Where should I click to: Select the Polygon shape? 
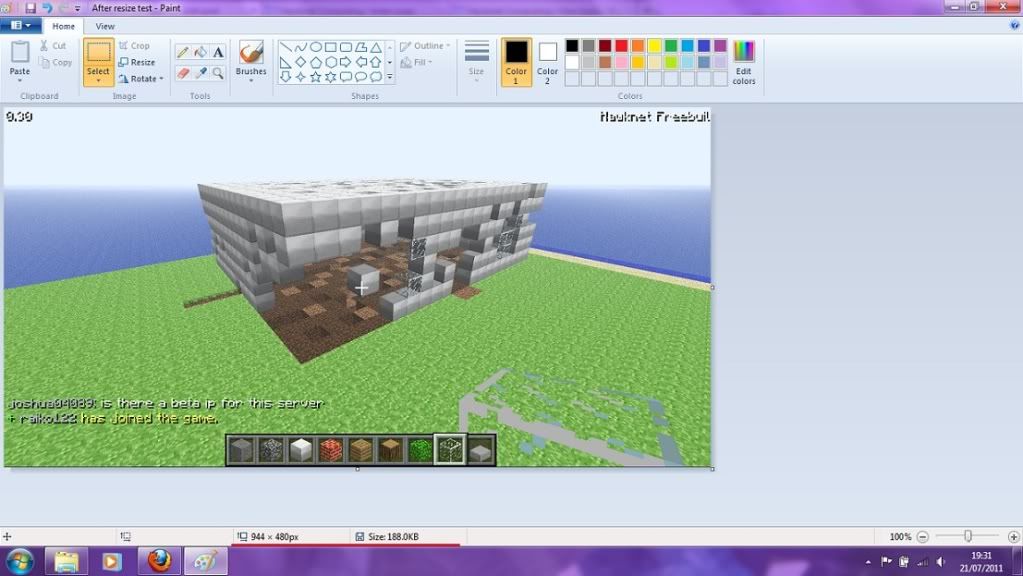tap(361, 47)
